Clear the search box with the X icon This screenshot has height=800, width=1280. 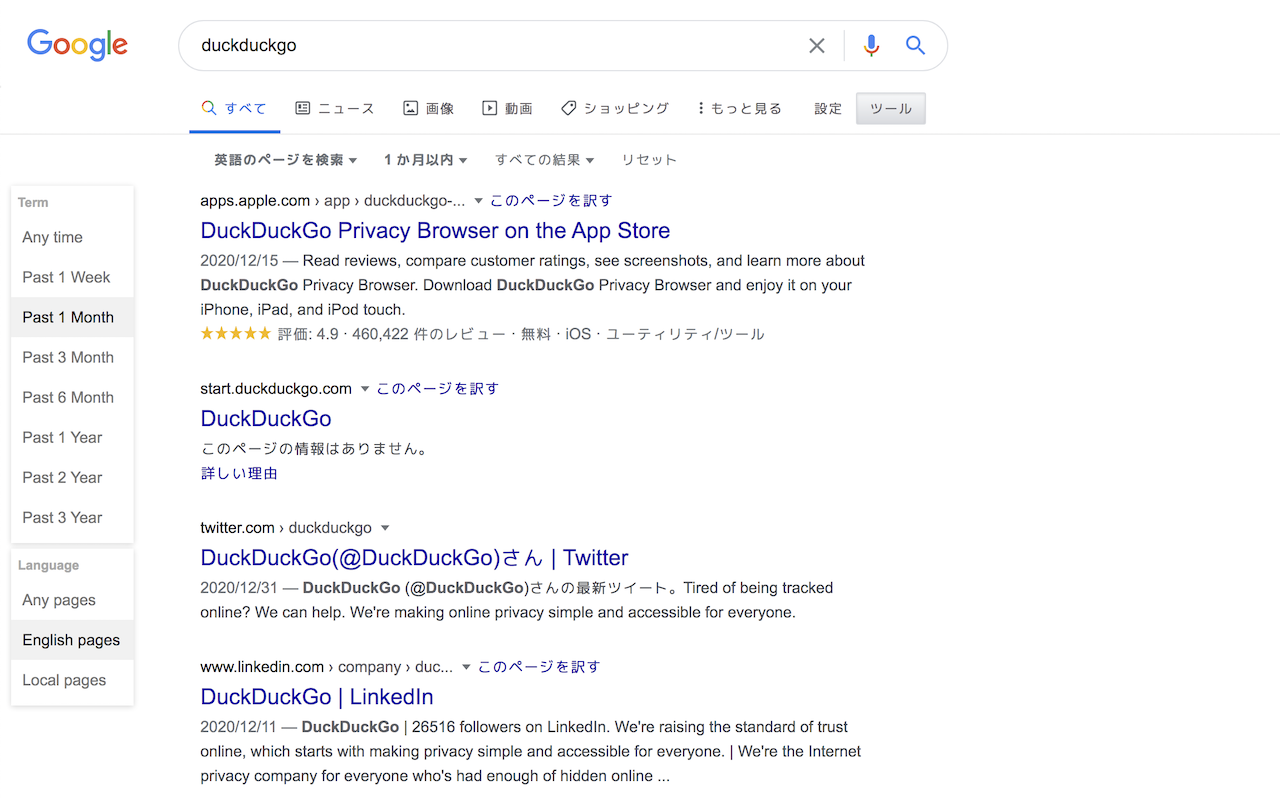pos(817,45)
